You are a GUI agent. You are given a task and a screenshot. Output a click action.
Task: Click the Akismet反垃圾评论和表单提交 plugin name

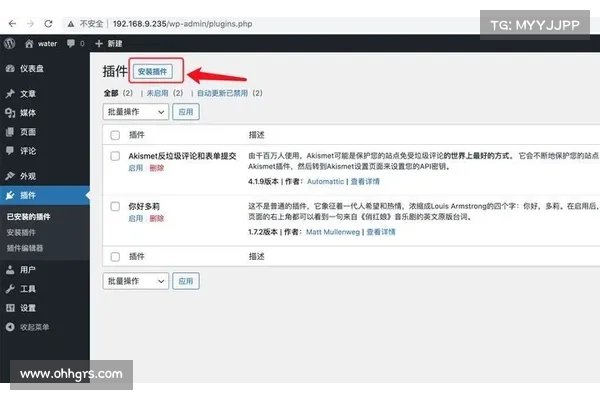pos(182,156)
